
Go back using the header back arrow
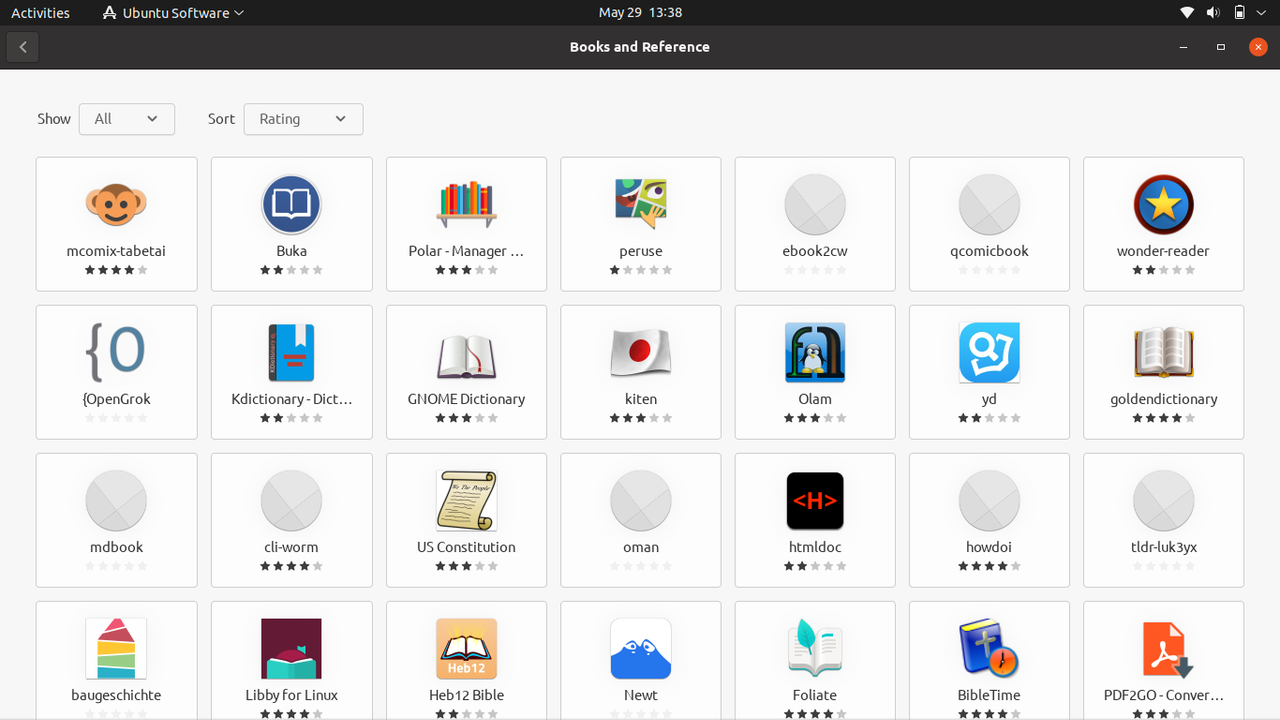(23, 47)
